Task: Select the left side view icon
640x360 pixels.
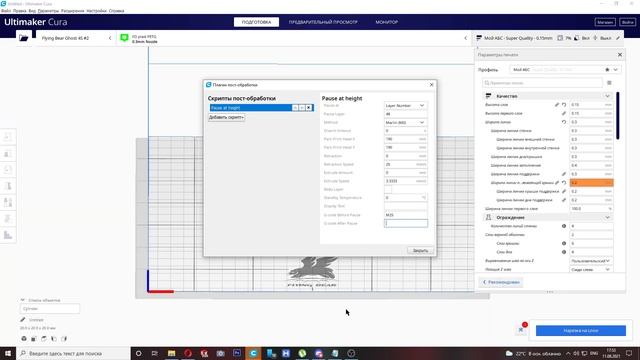Action: [x=54, y=339]
